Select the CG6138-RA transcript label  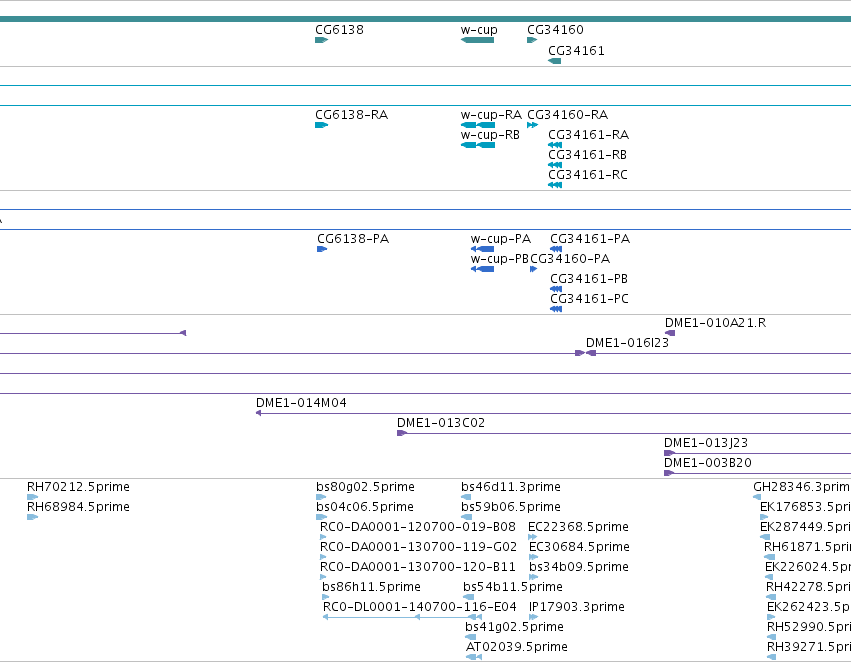tap(352, 115)
